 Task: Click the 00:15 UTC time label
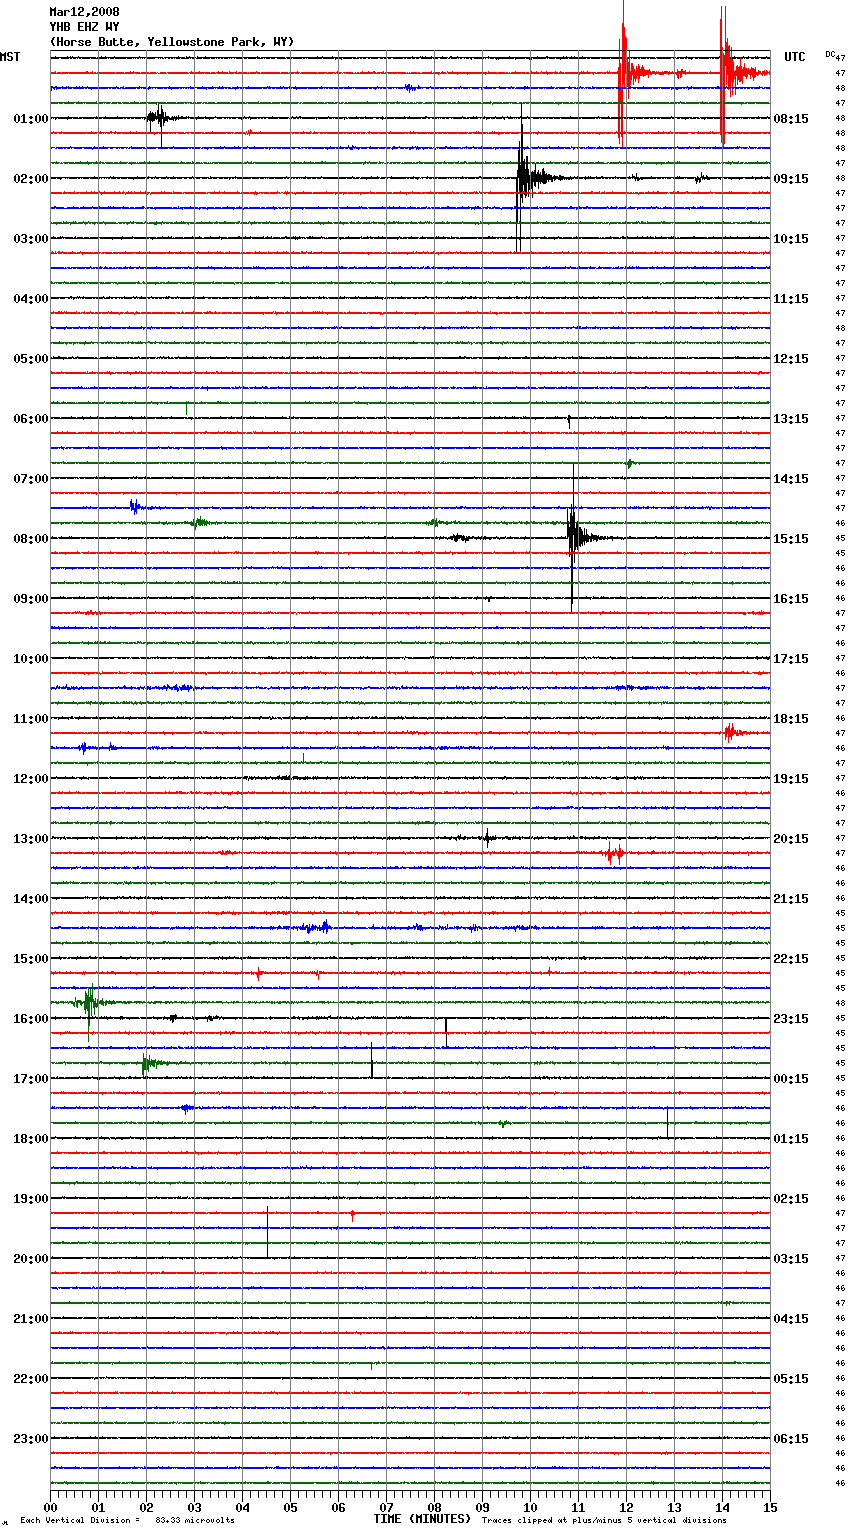pos(791,1079)
